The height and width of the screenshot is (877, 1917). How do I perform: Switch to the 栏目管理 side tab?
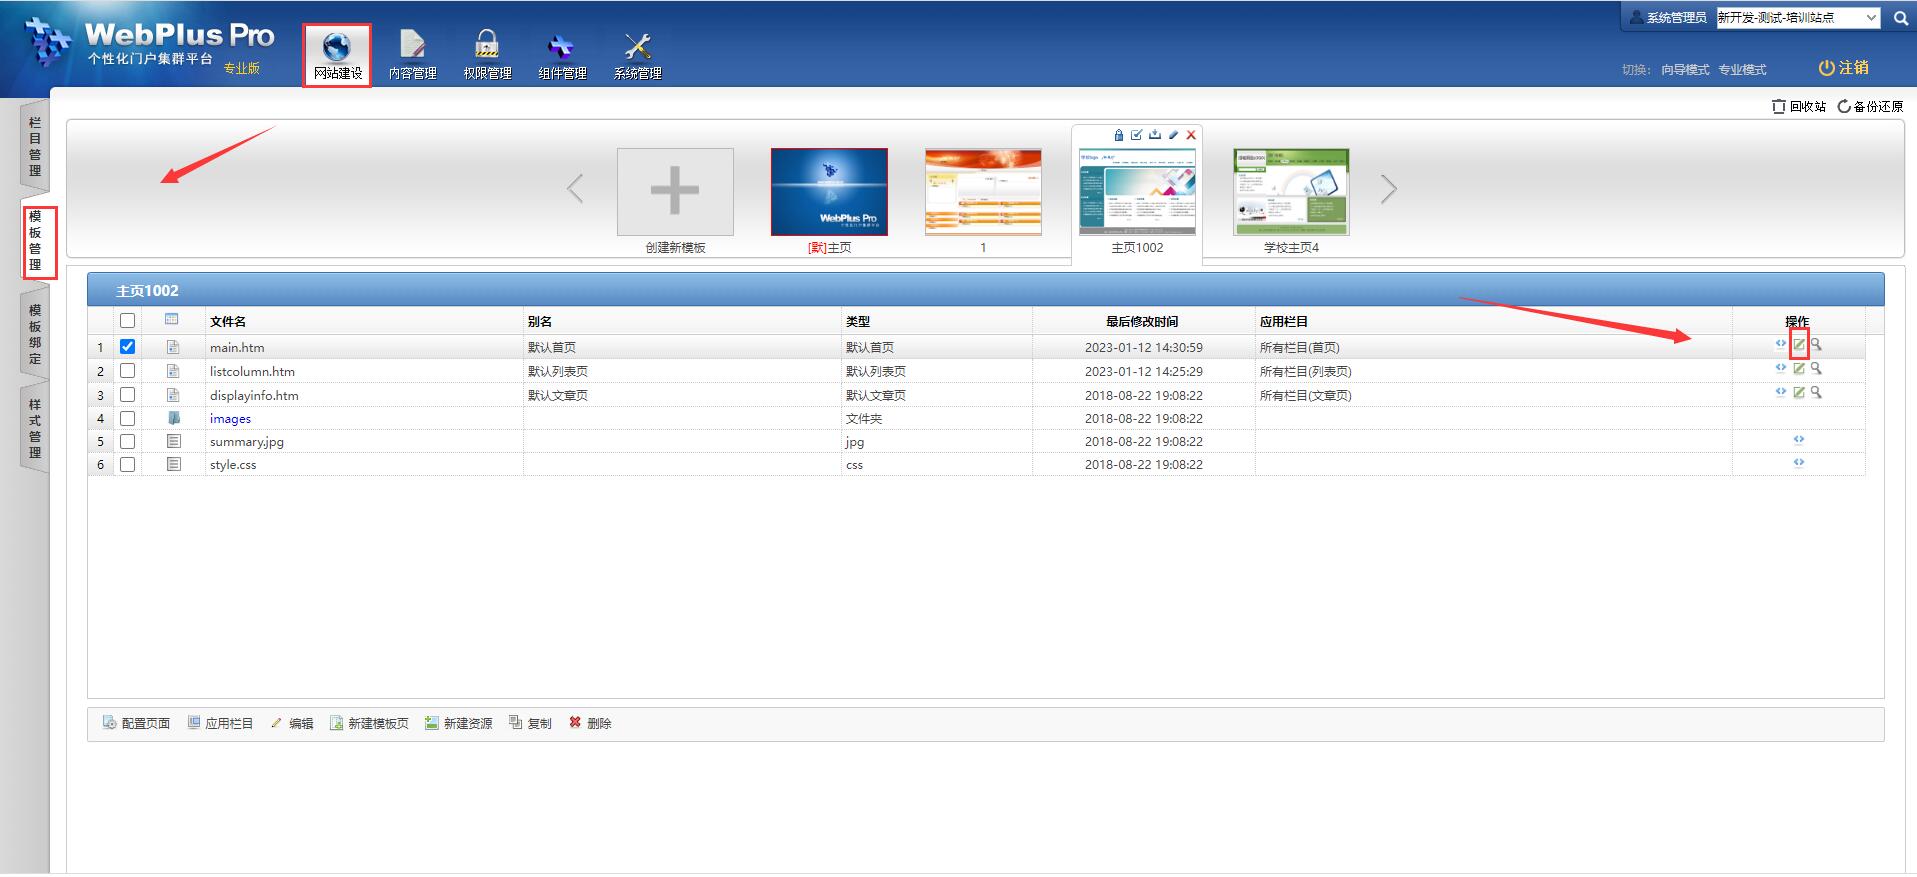pyautogui.click(x=35, y=146)
